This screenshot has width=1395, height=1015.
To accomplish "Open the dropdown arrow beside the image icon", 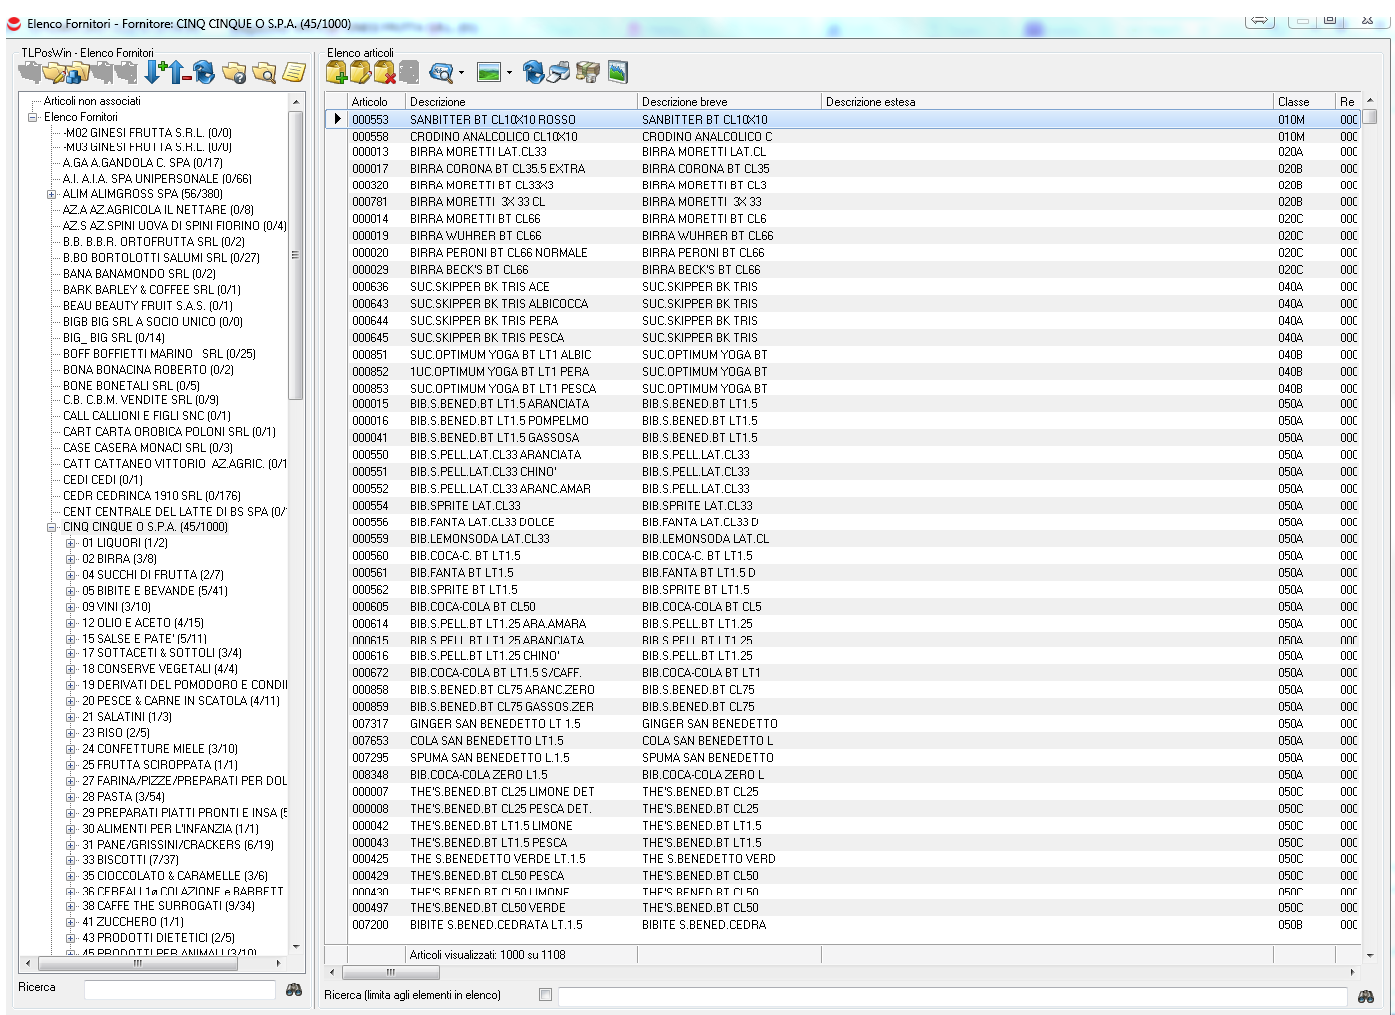I will (x=509, y=73).
